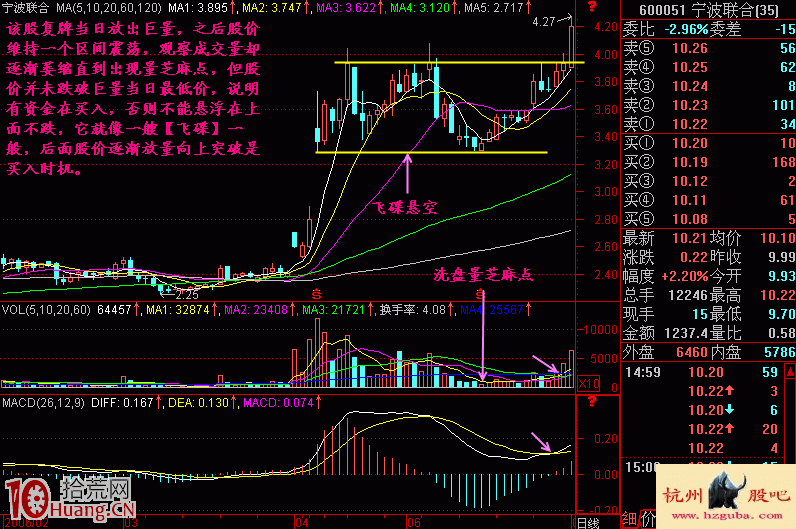Image resolution: width=796 pixels, height=529 pixels.
Task: Click the 幅度 +2.20% percent value
Action: tap(684, 276)
